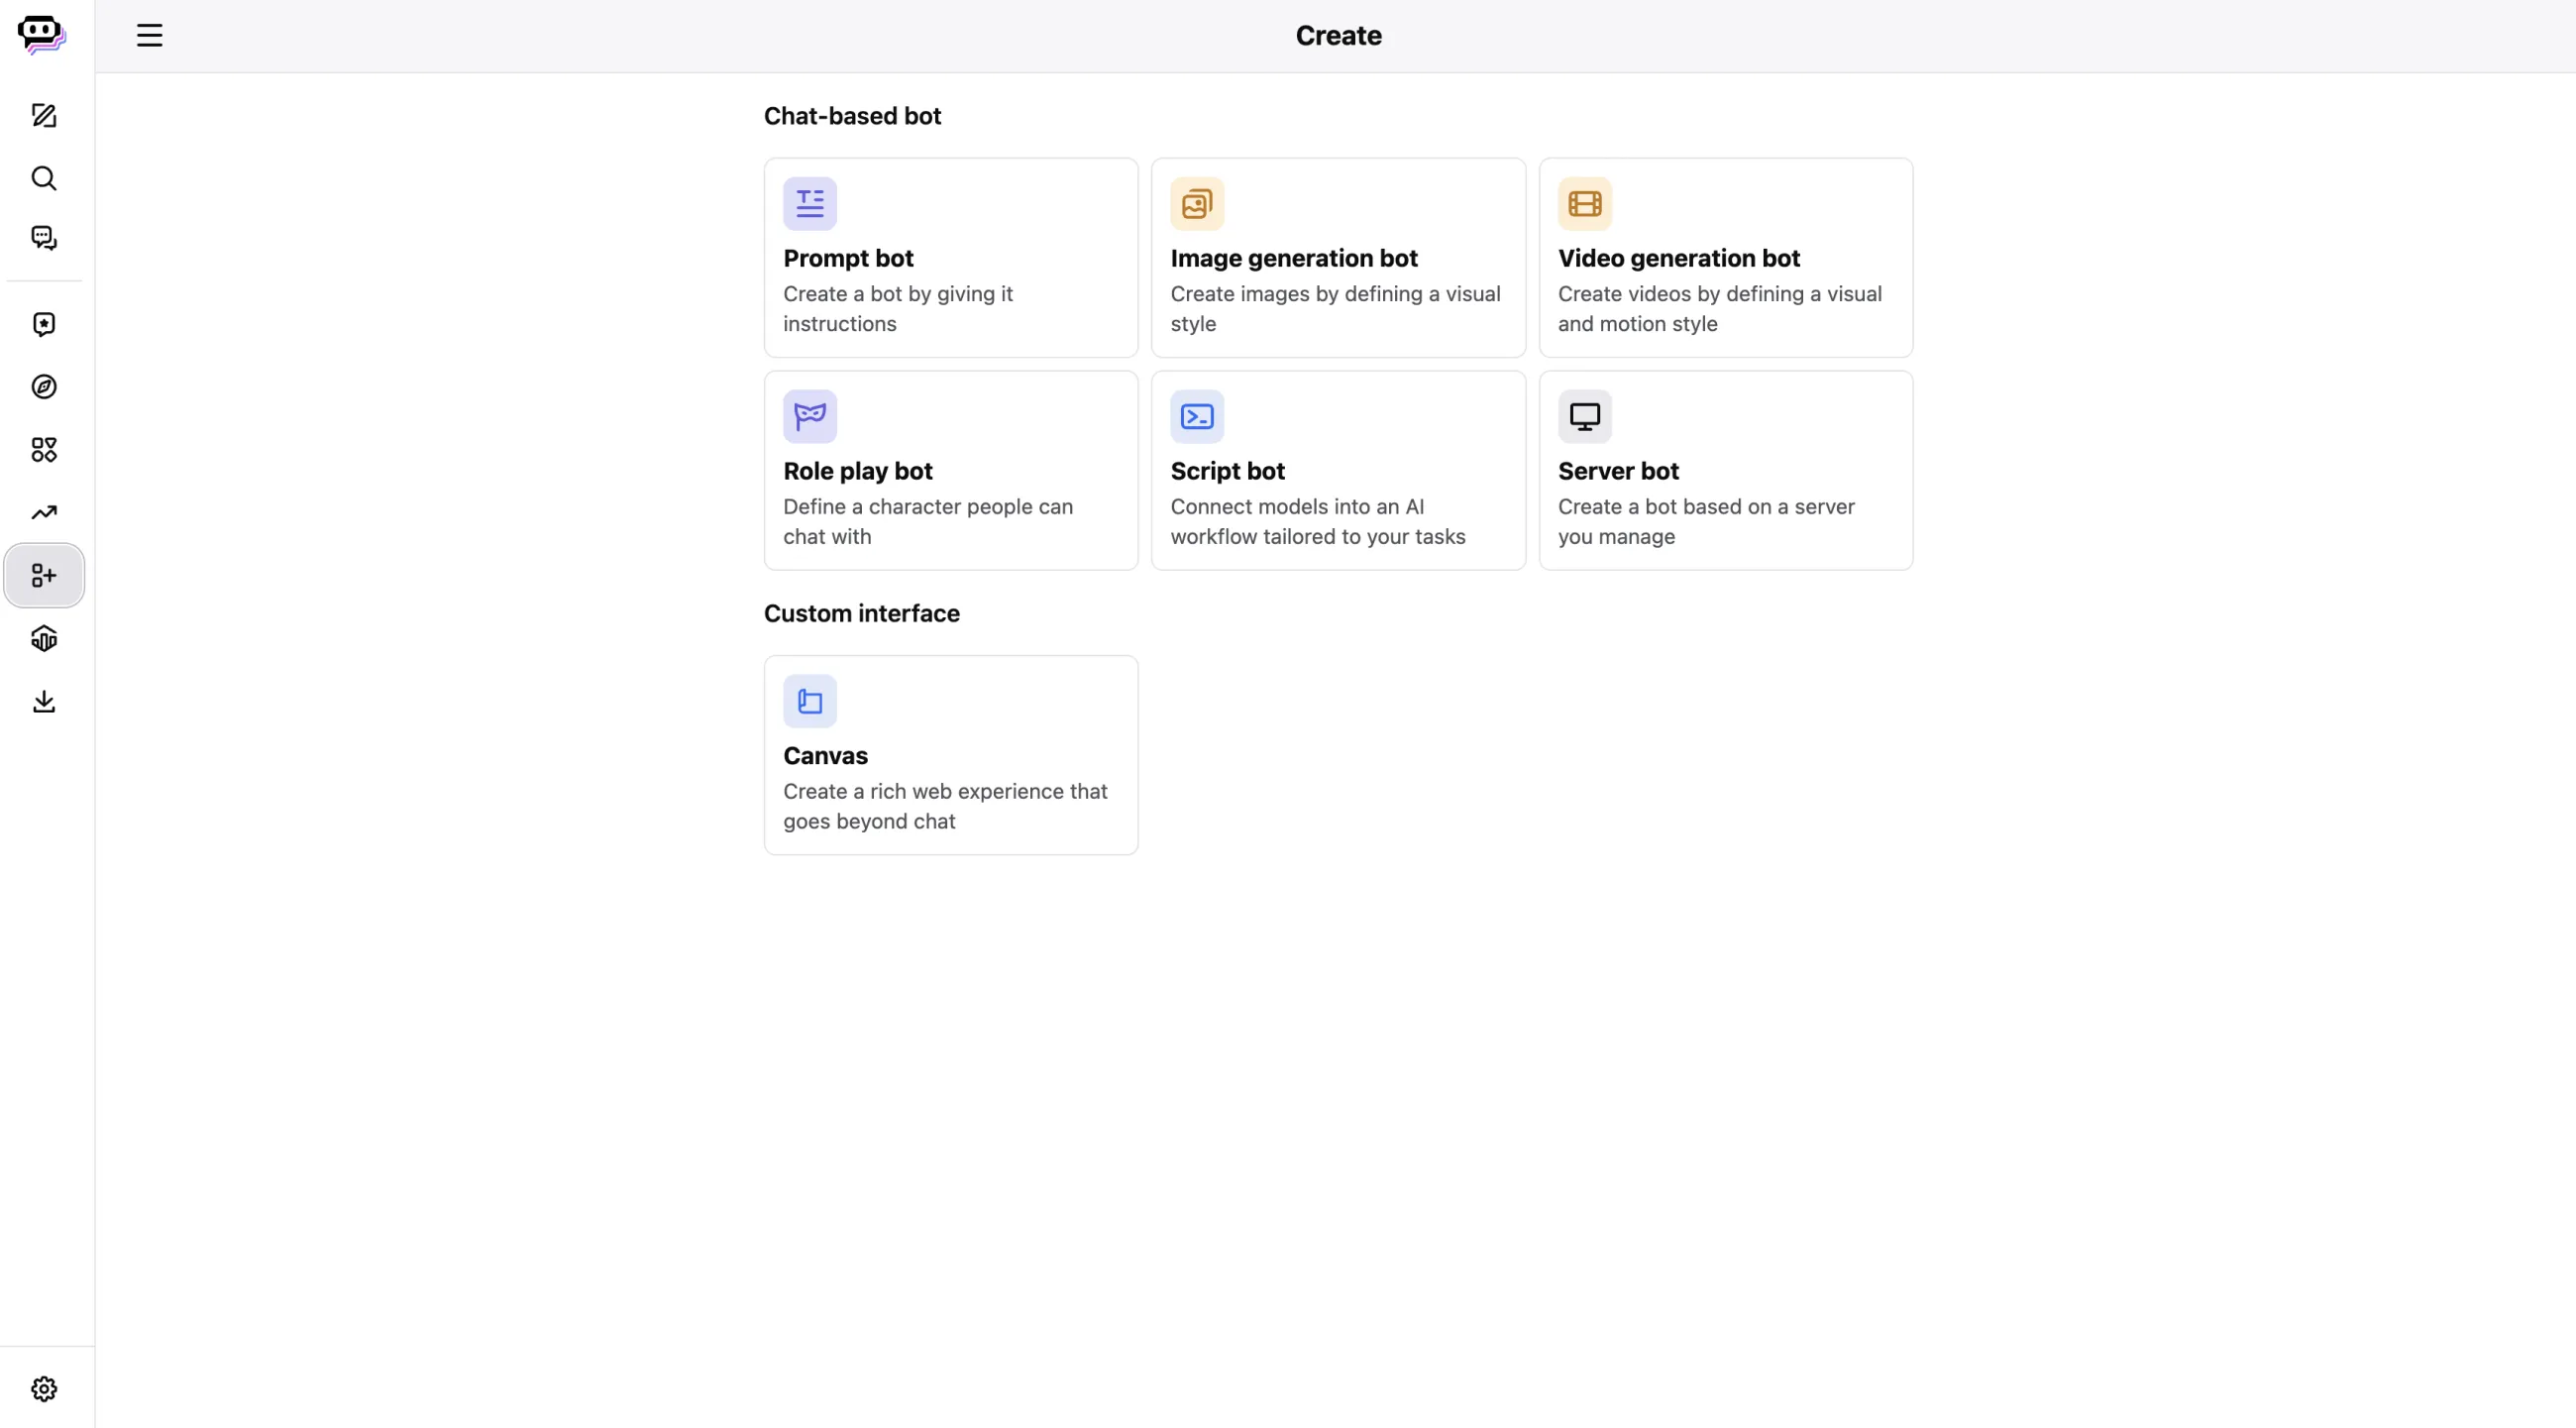The height and width of the screenshot is (1428, 2576).
Task: Click the Server bot monitor icon
Action: coord(1585,417)
